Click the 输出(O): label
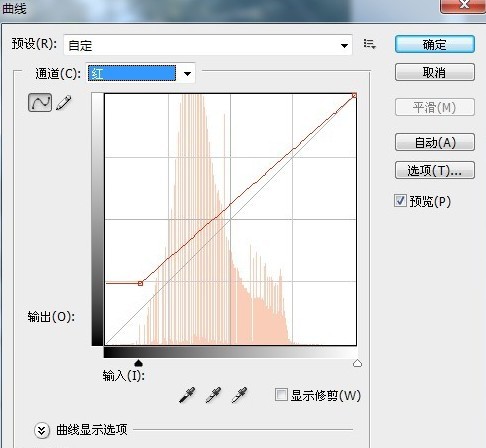This screenshot has width=486, height=448. [x=51, y=317]
